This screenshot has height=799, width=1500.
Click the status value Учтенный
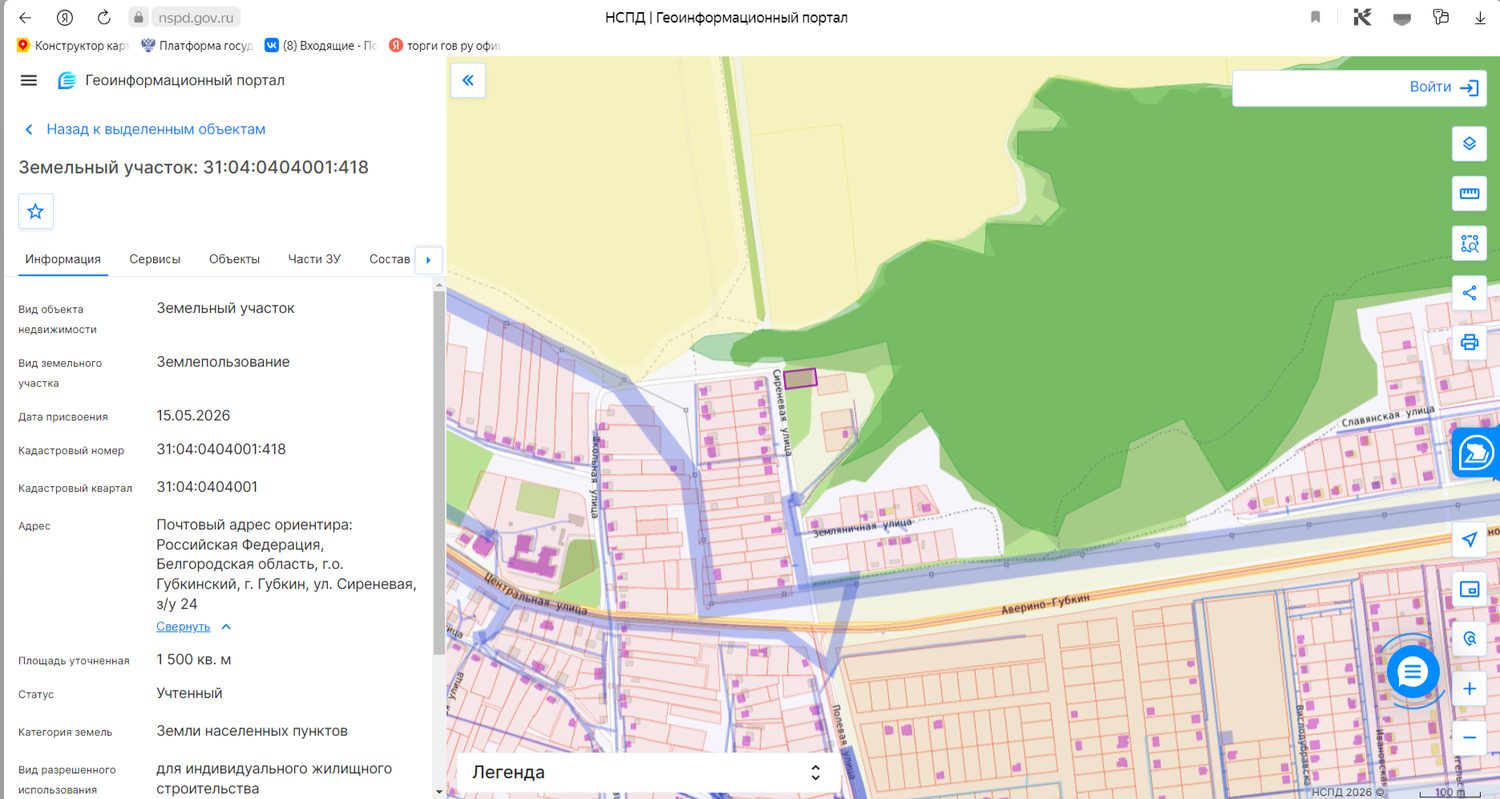(189, 693)
